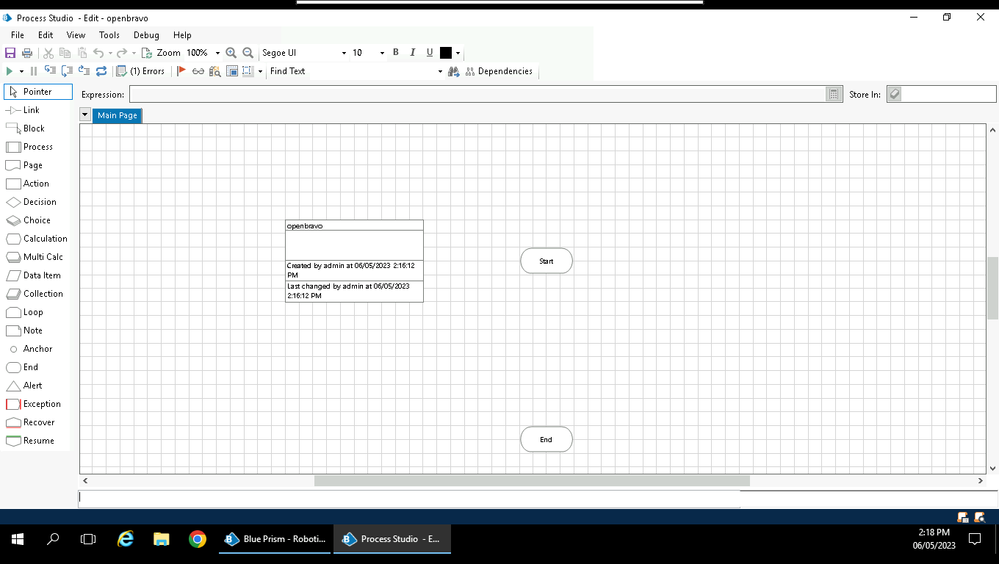Expand the page list arrow beside Main Page
999x564 pixels.
(x=85, y=115)
